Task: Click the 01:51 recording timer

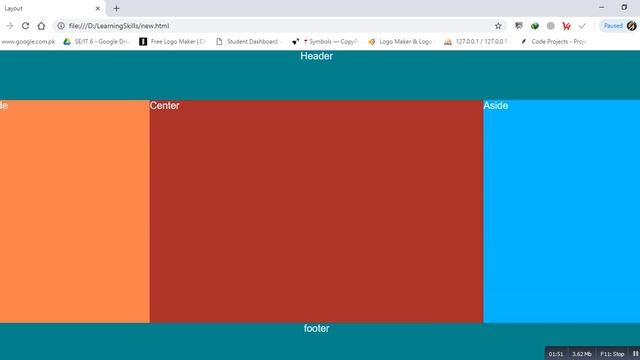Action: (556, 354)
